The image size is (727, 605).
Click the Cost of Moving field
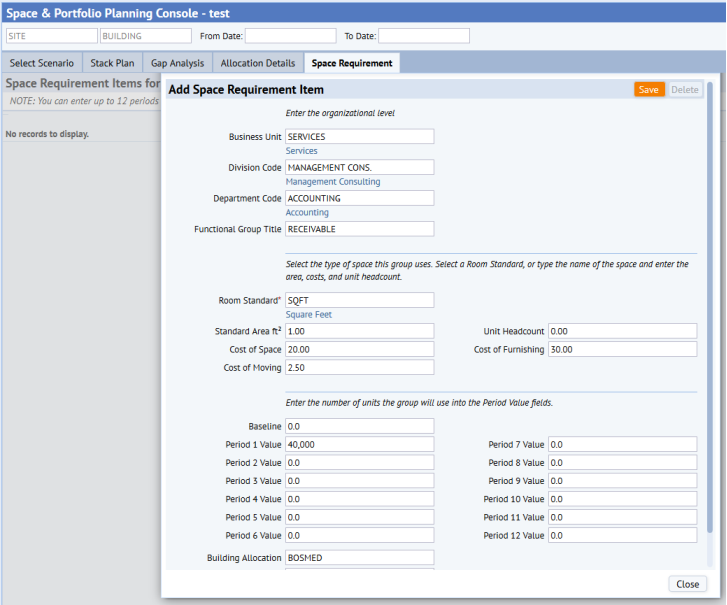(x=359, y=368)
